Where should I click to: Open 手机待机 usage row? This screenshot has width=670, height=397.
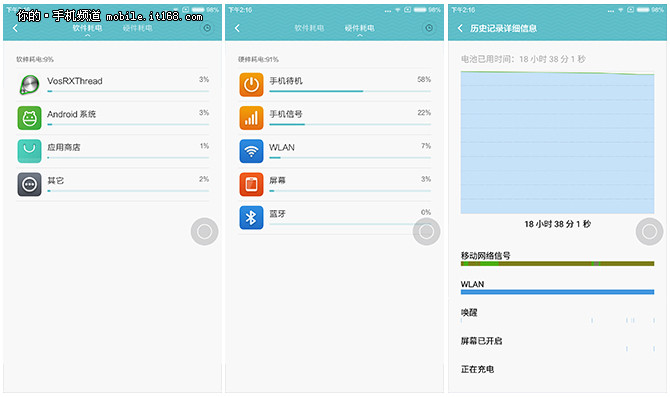335,85
